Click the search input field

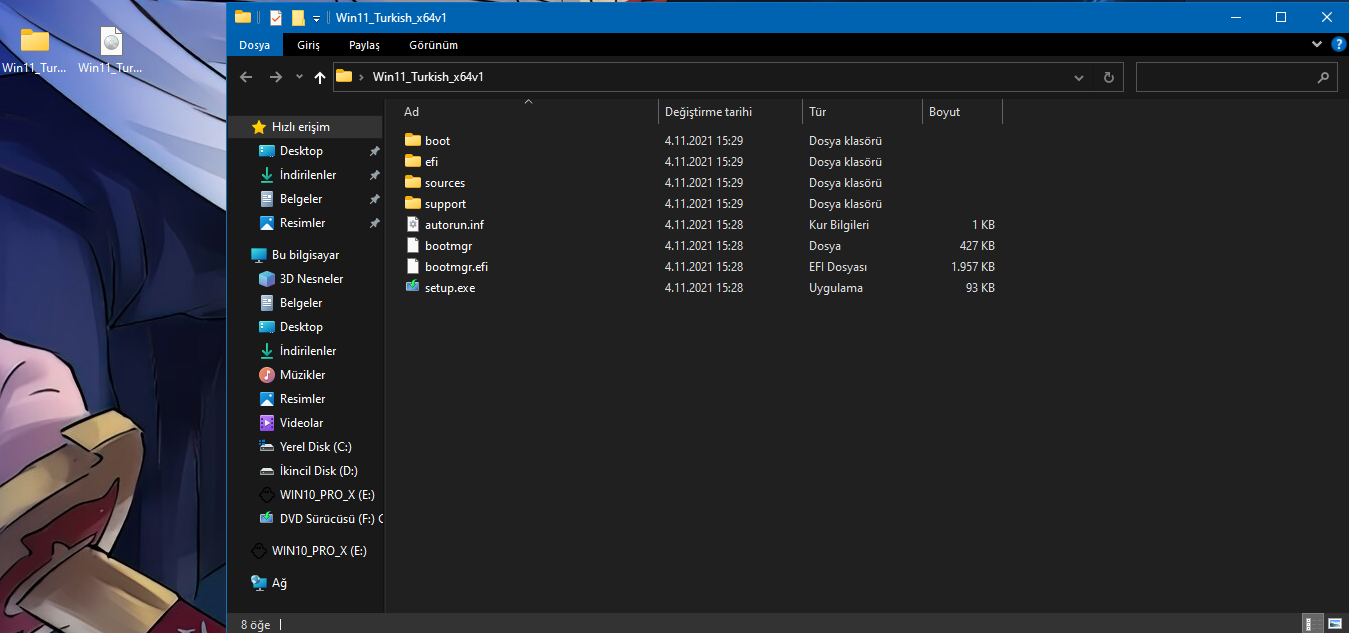(1236, 77)
